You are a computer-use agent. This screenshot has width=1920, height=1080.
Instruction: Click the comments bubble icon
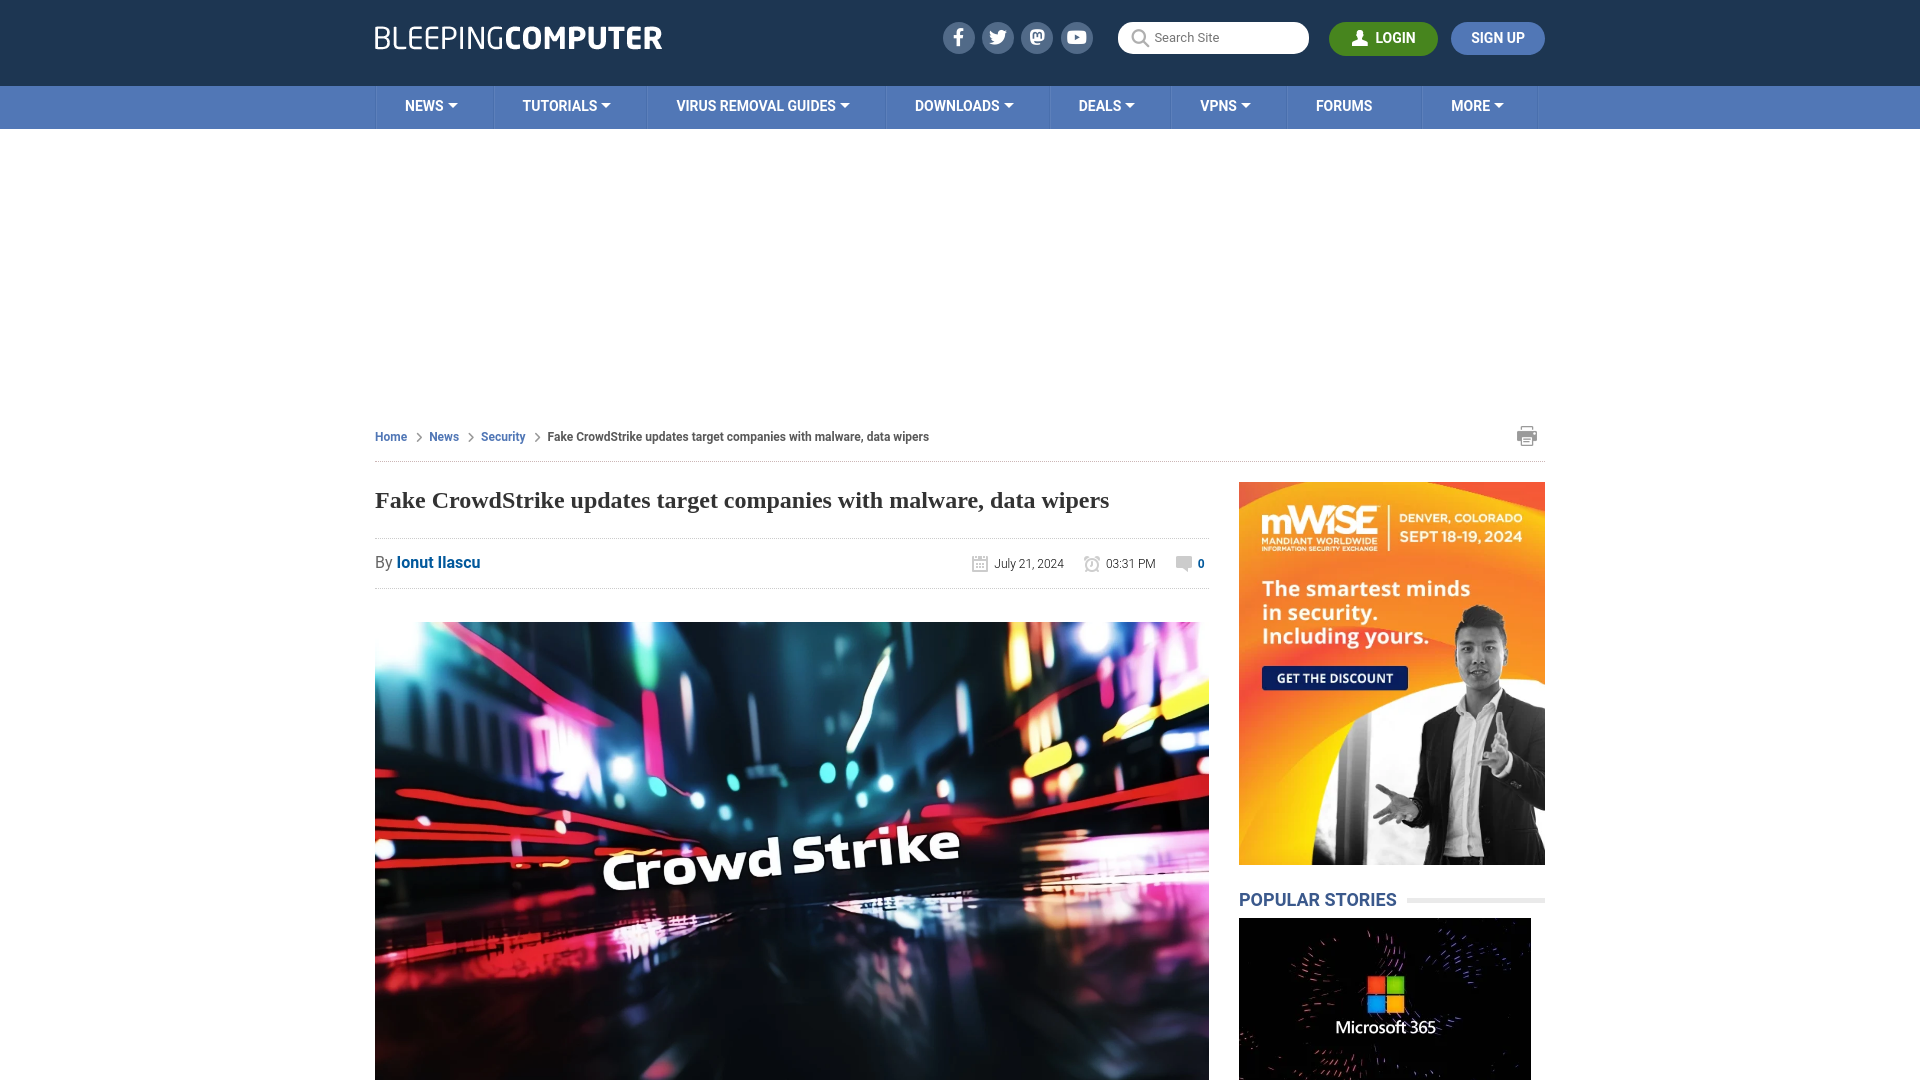[x=1184, y=564]
